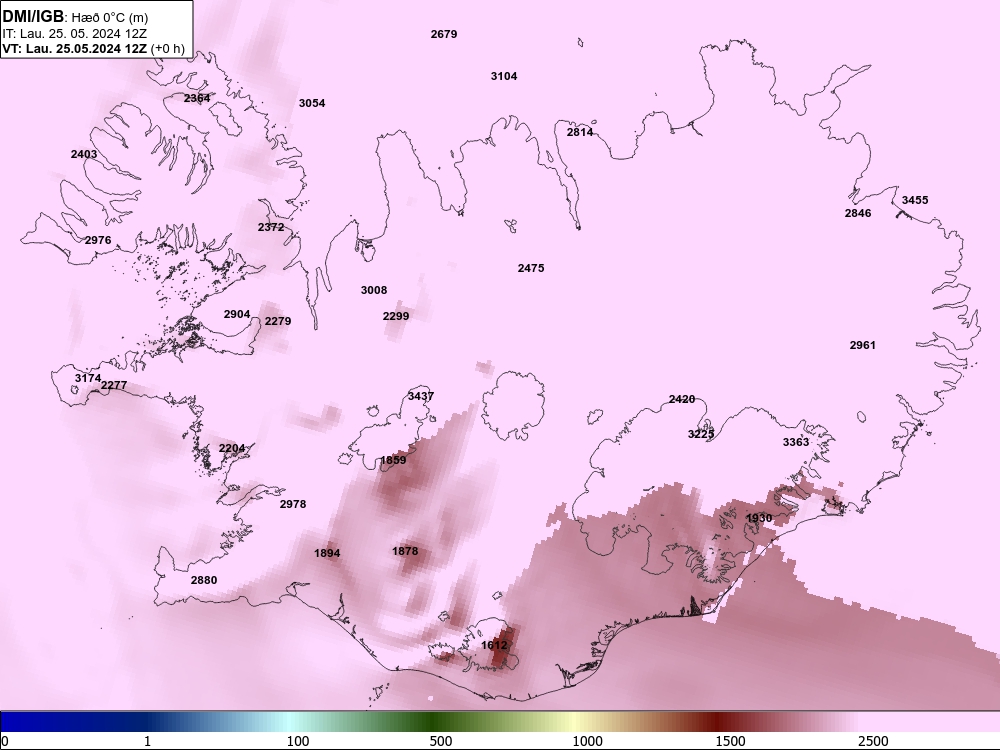This screenshot has width=1000, height=750.
Task: Click the map value 2372
Action: (271, 228)
